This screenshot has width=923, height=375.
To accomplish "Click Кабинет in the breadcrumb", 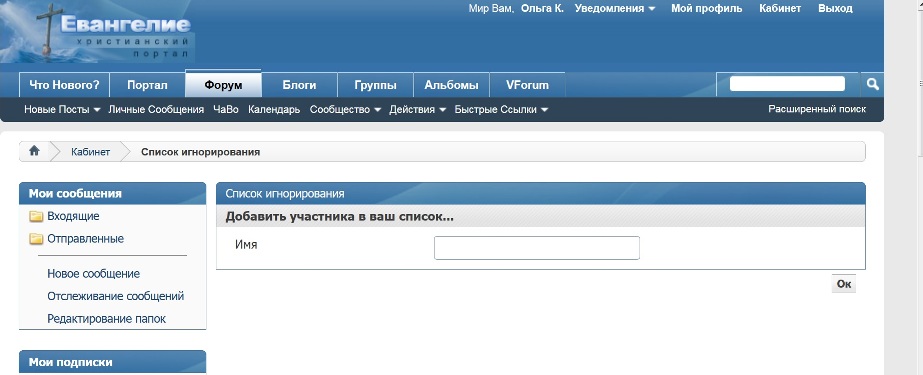I will 91,152.
